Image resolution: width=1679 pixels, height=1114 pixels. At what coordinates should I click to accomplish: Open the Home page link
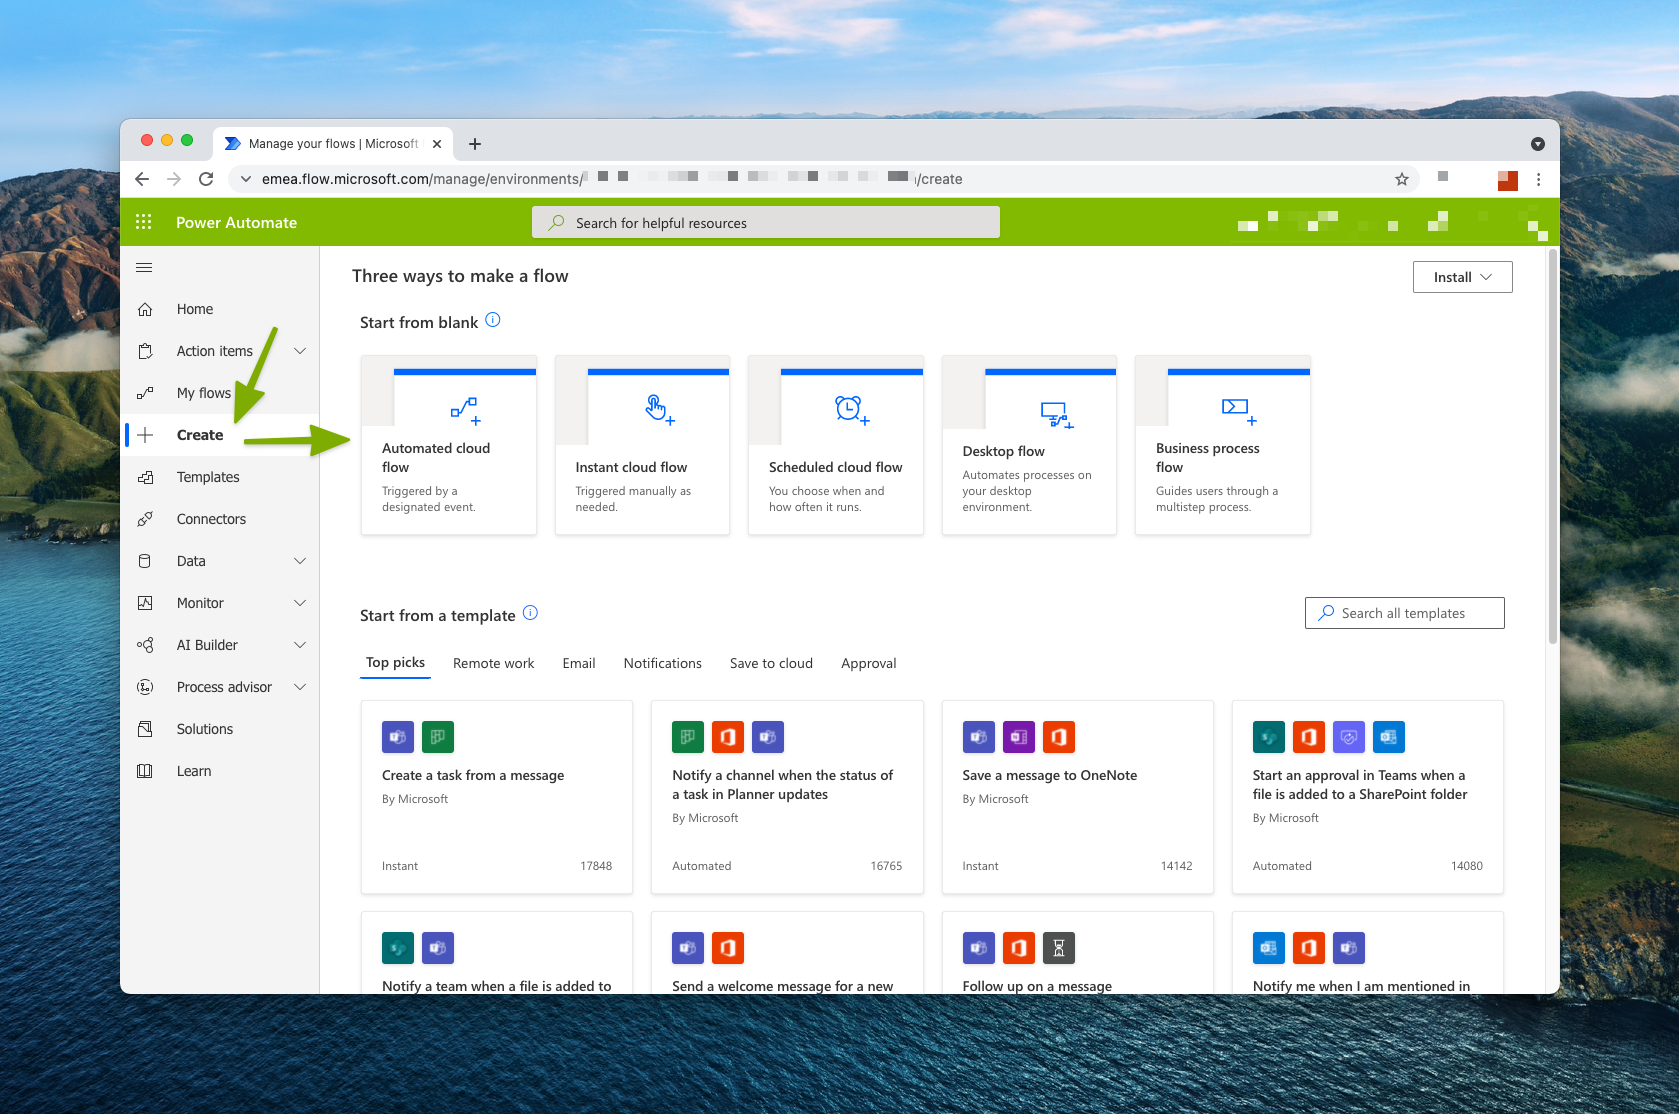(195, 309)
